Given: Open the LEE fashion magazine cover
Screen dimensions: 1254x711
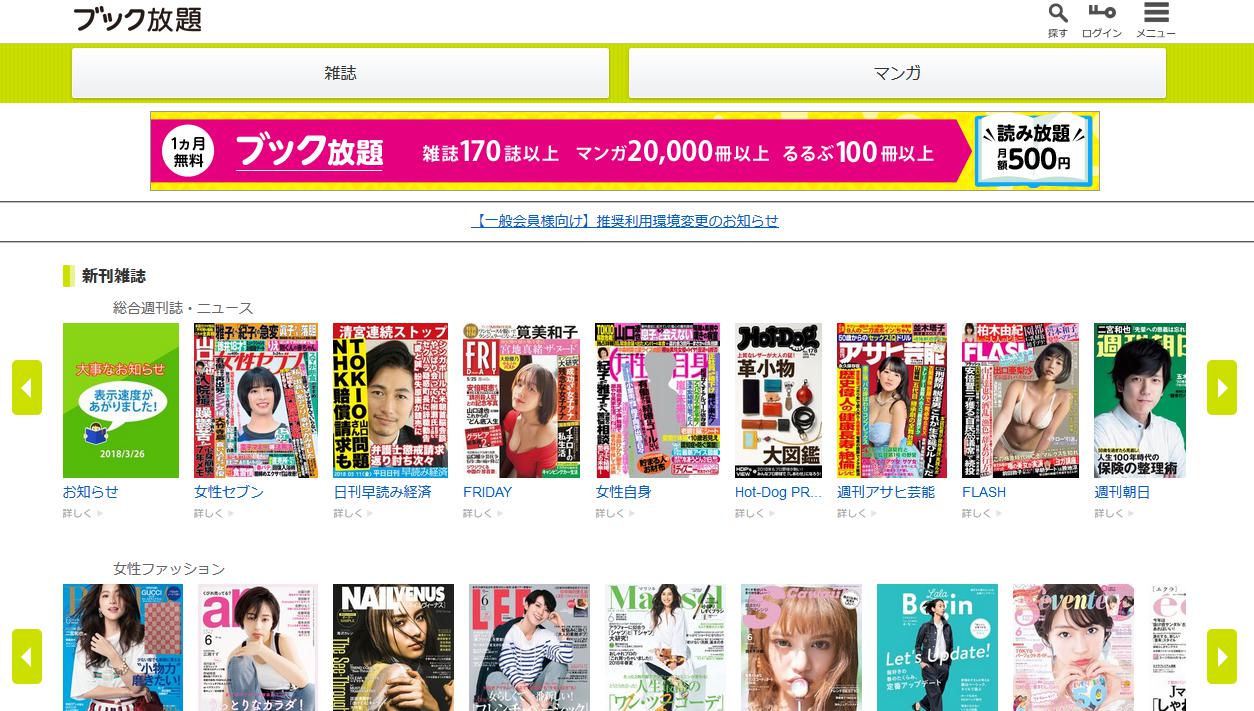Looking at the screenshot, I should click(529, 647).
